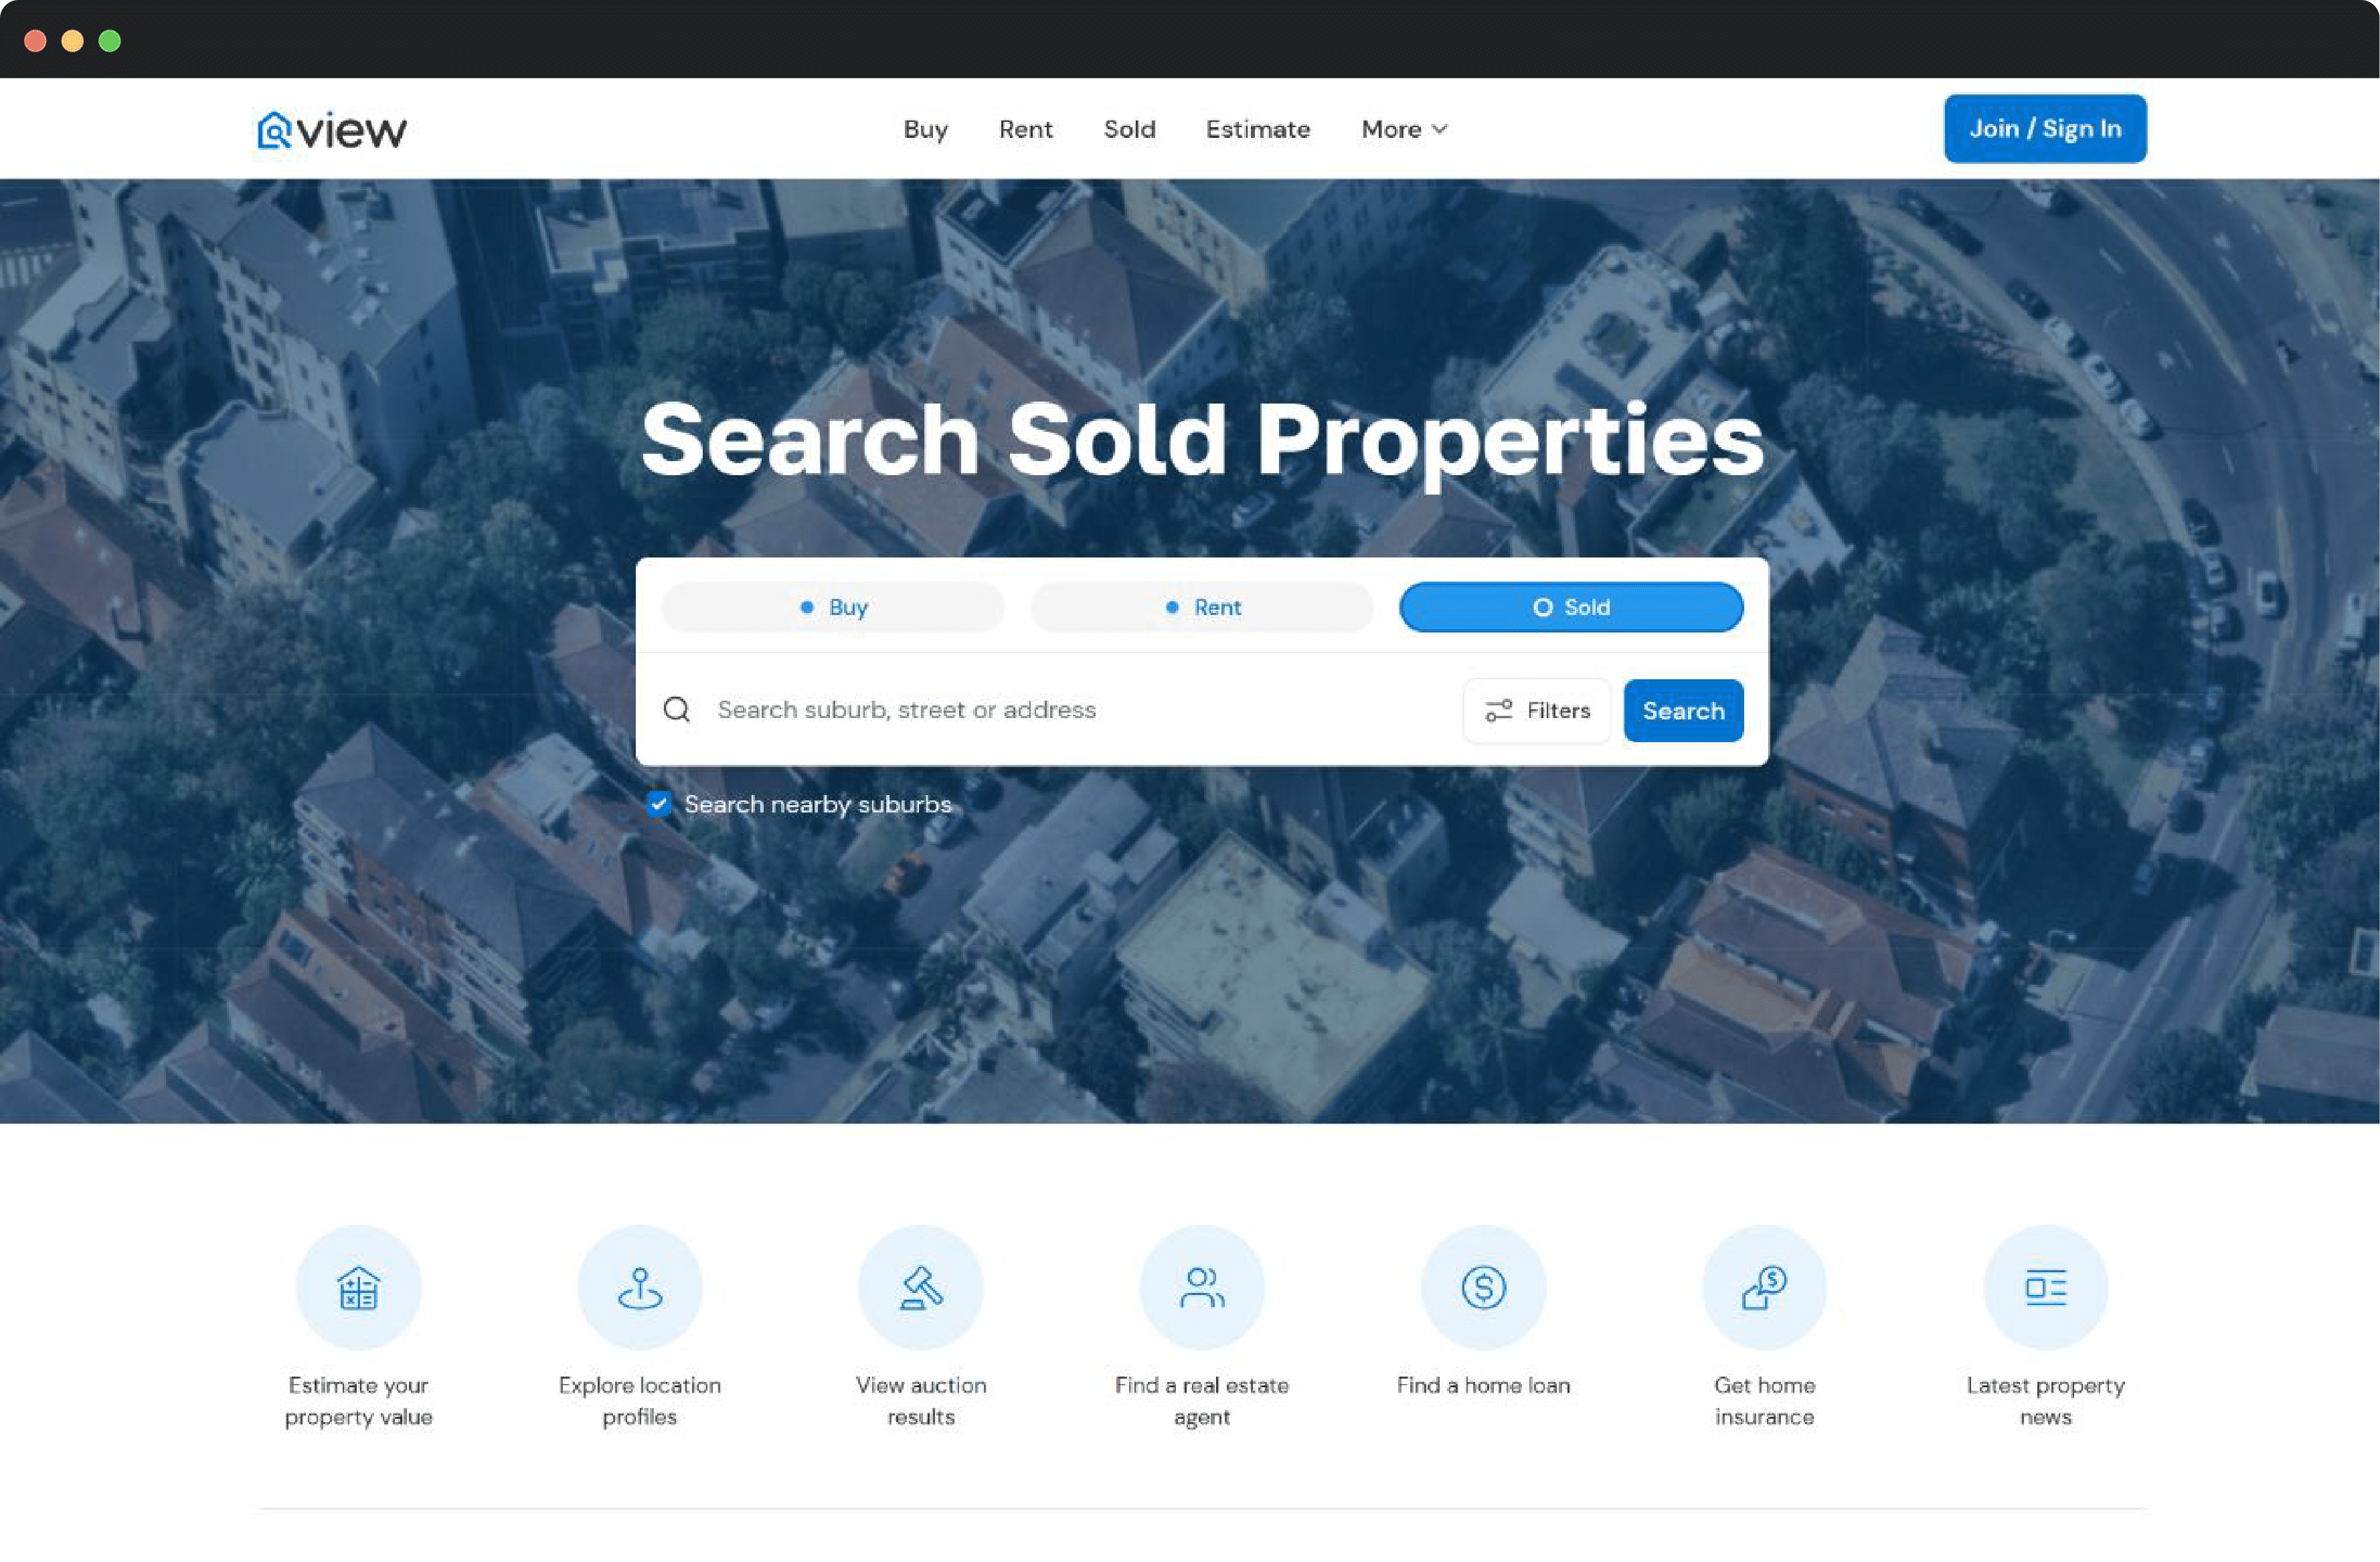Select the Sold radio button tab
The image size is (2380, 1562).
(1571, 607)
